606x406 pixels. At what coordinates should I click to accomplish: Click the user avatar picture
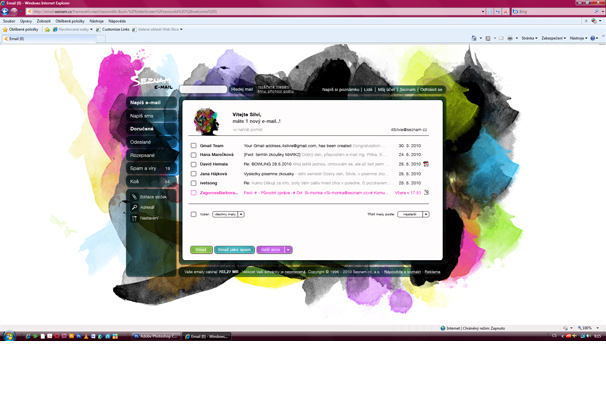206,121
